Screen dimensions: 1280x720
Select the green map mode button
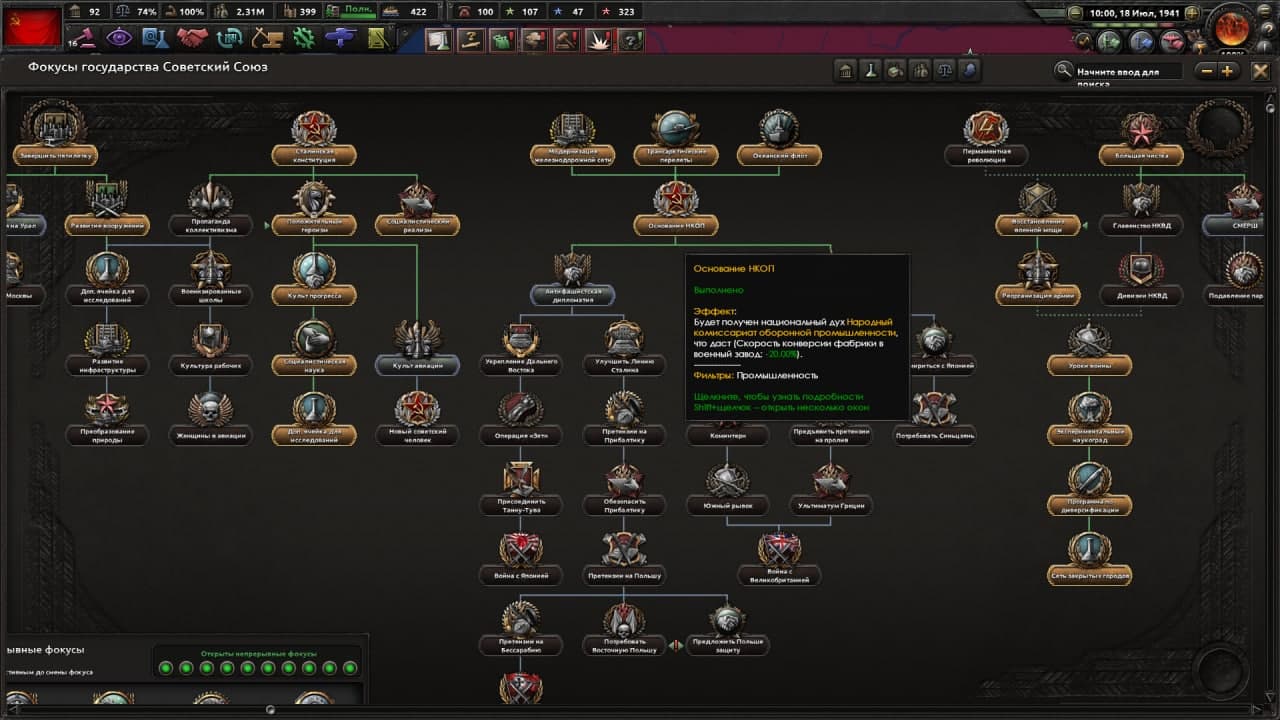tap(1108, 41)
